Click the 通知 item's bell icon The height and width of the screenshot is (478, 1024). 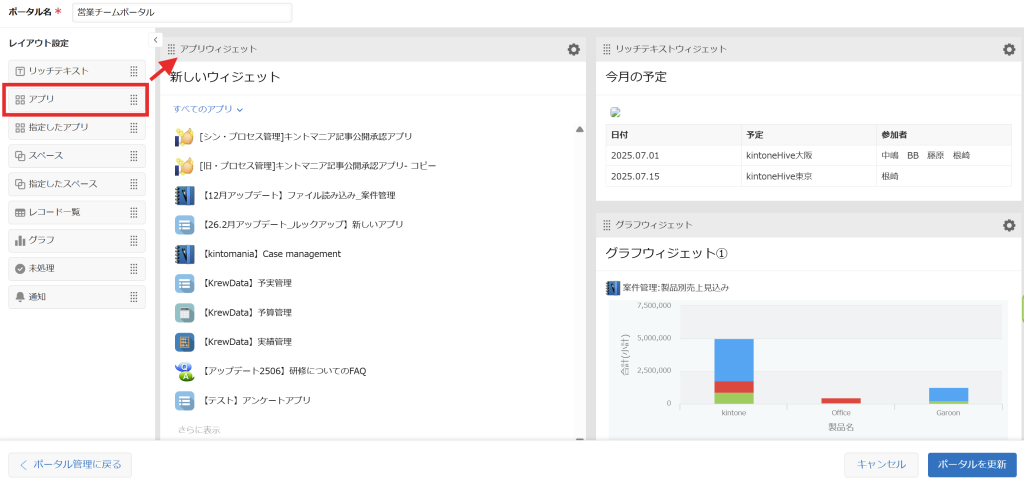point(20,297)
